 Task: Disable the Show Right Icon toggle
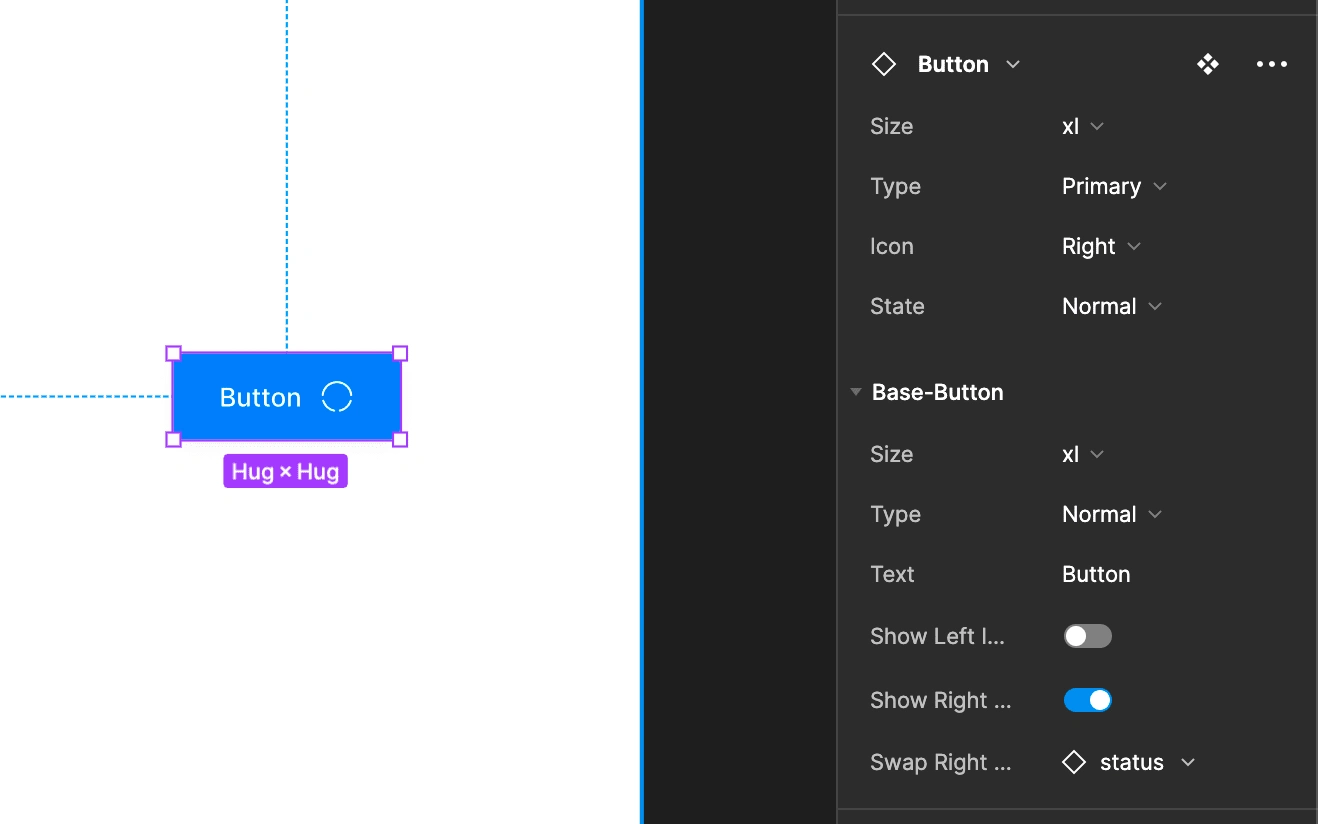point(1088,700)
